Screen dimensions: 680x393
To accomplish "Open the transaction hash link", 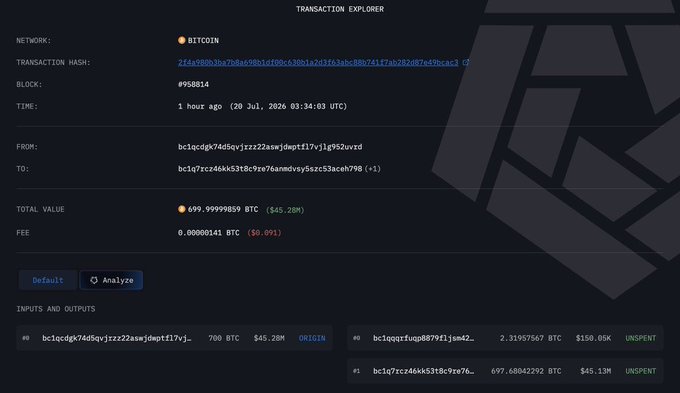I will point(318,62).
